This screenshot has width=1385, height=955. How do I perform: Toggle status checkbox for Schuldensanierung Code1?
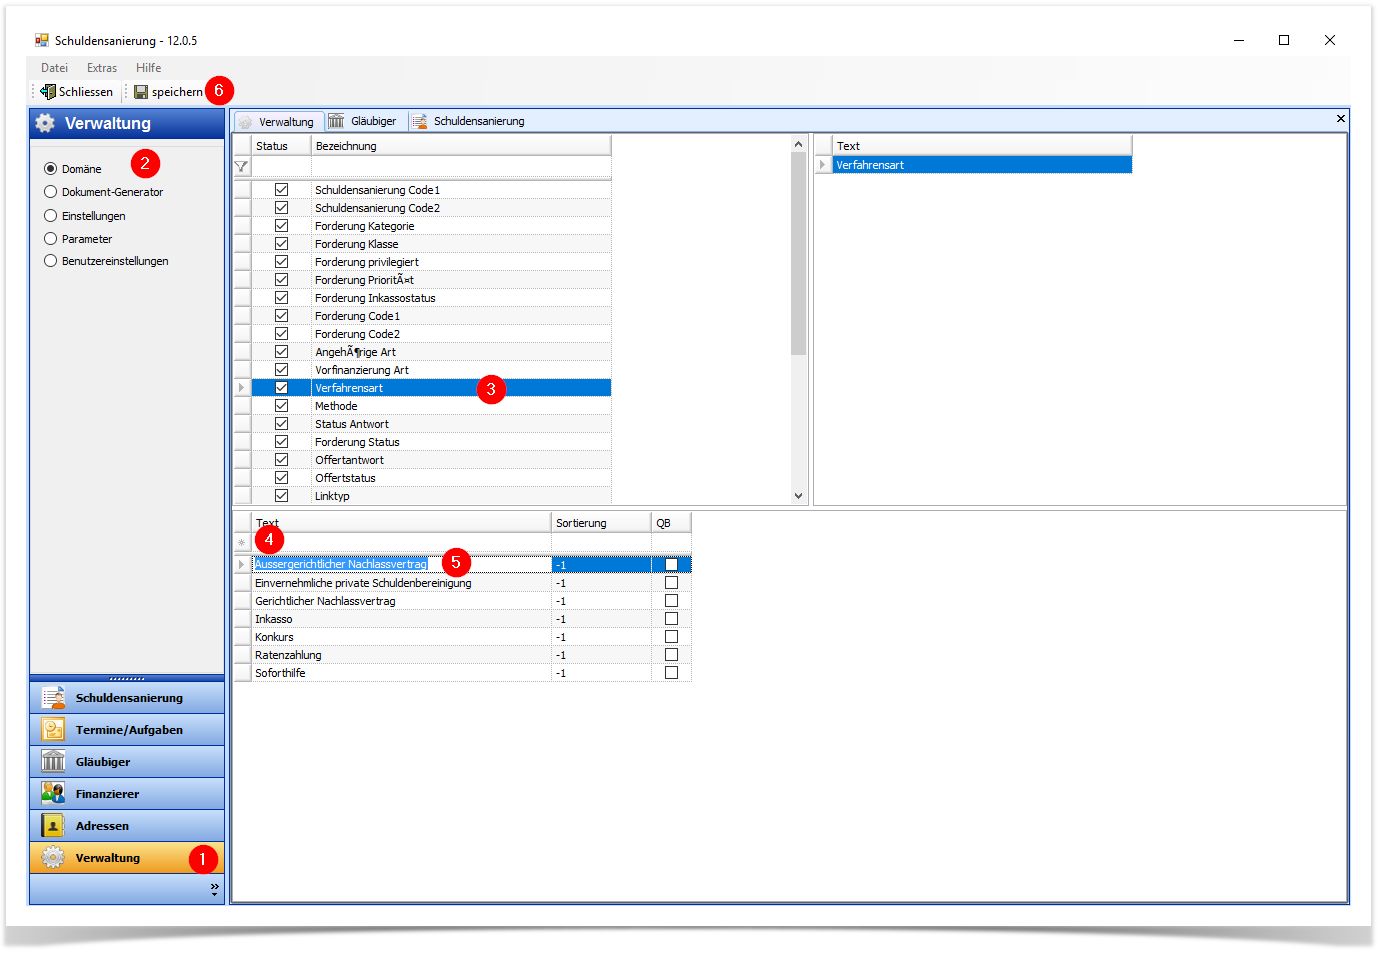click(x=281, y=190)
